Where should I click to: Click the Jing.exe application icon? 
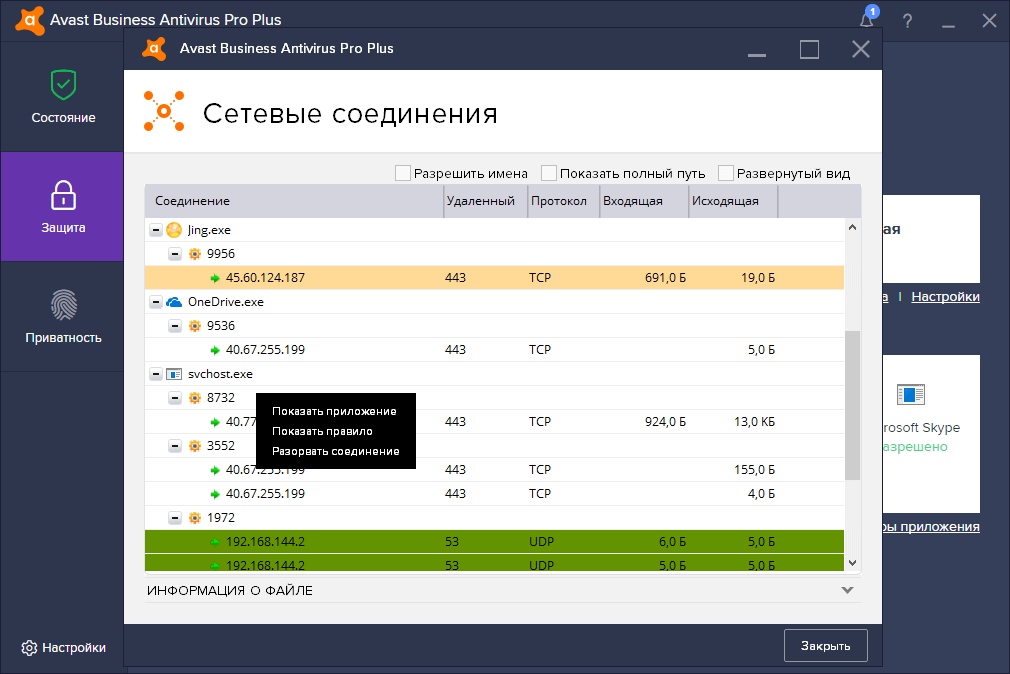pos(174,230)
